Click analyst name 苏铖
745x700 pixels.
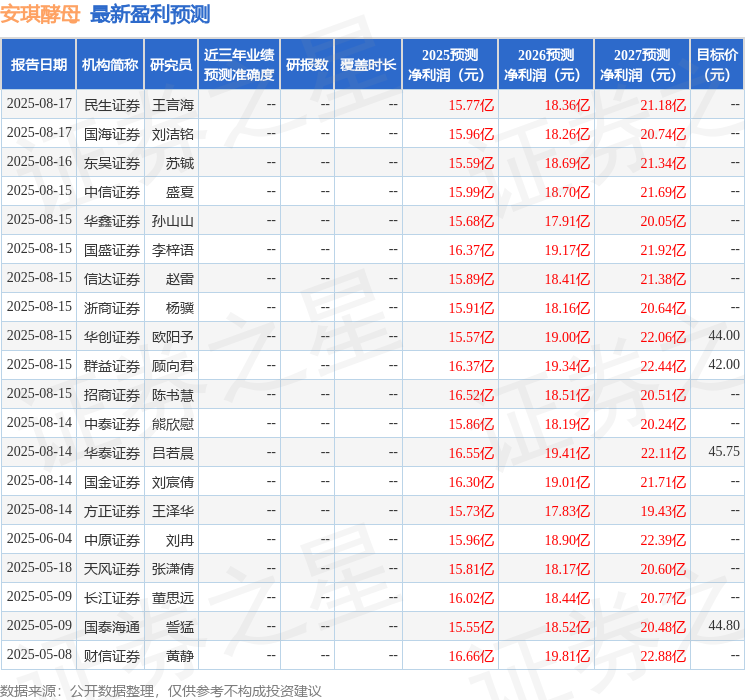point(180,163)
